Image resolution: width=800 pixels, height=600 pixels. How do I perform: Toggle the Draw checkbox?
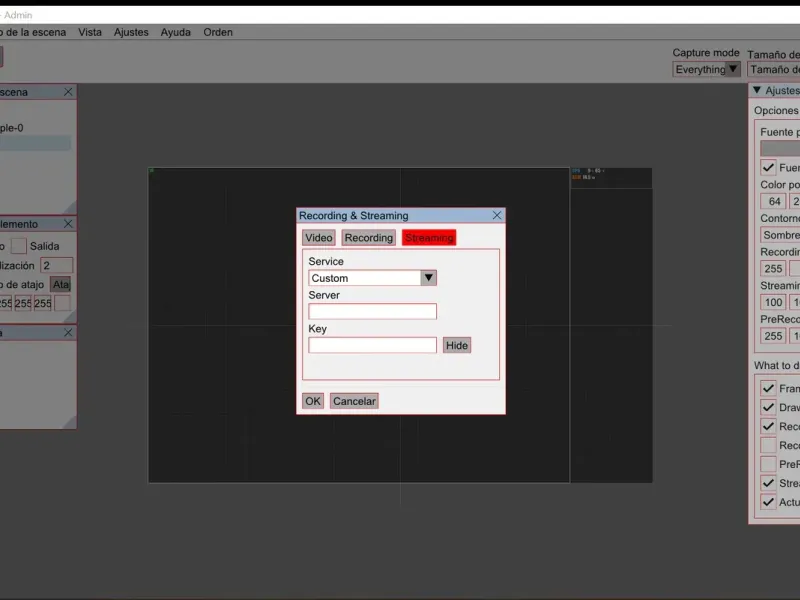(768, 407)
